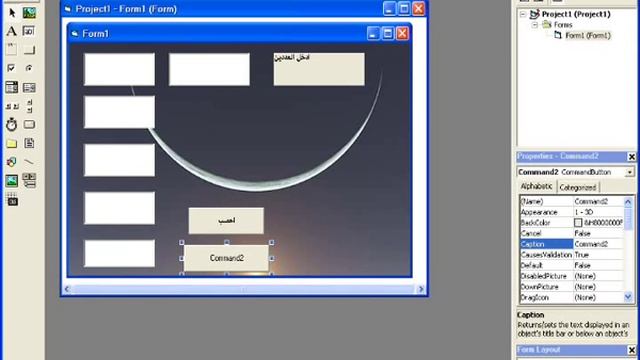The width and height of the screenshot is (640, 360).
Task: Open the Command2 object dropdown in Properties
Action: tap(629, 172)
